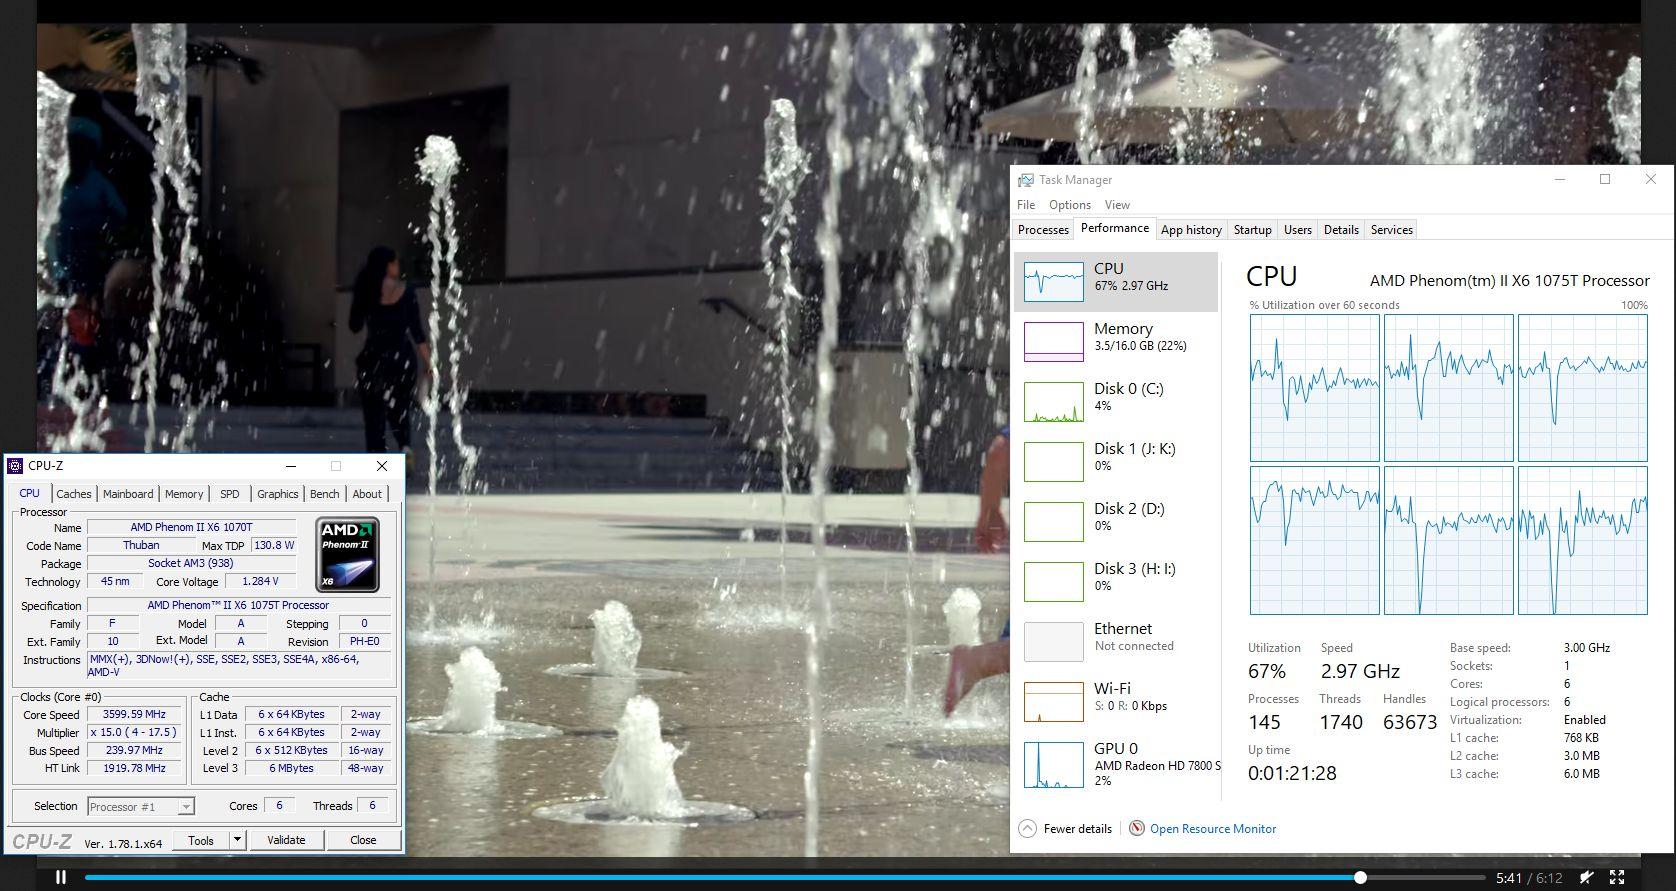Click the Handles count 63673
Screen dimensions: 1676x891
coord(1410,722)
